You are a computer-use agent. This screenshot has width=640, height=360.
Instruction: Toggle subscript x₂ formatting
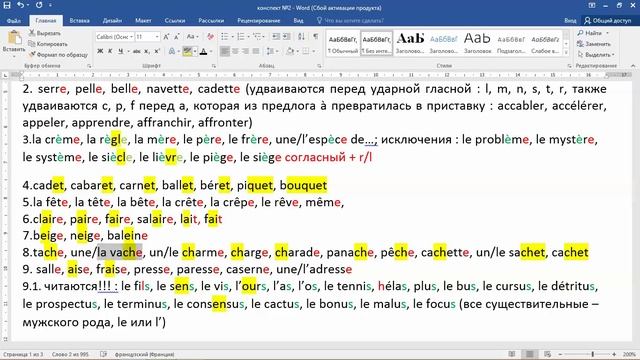click(x=147, y=51)
